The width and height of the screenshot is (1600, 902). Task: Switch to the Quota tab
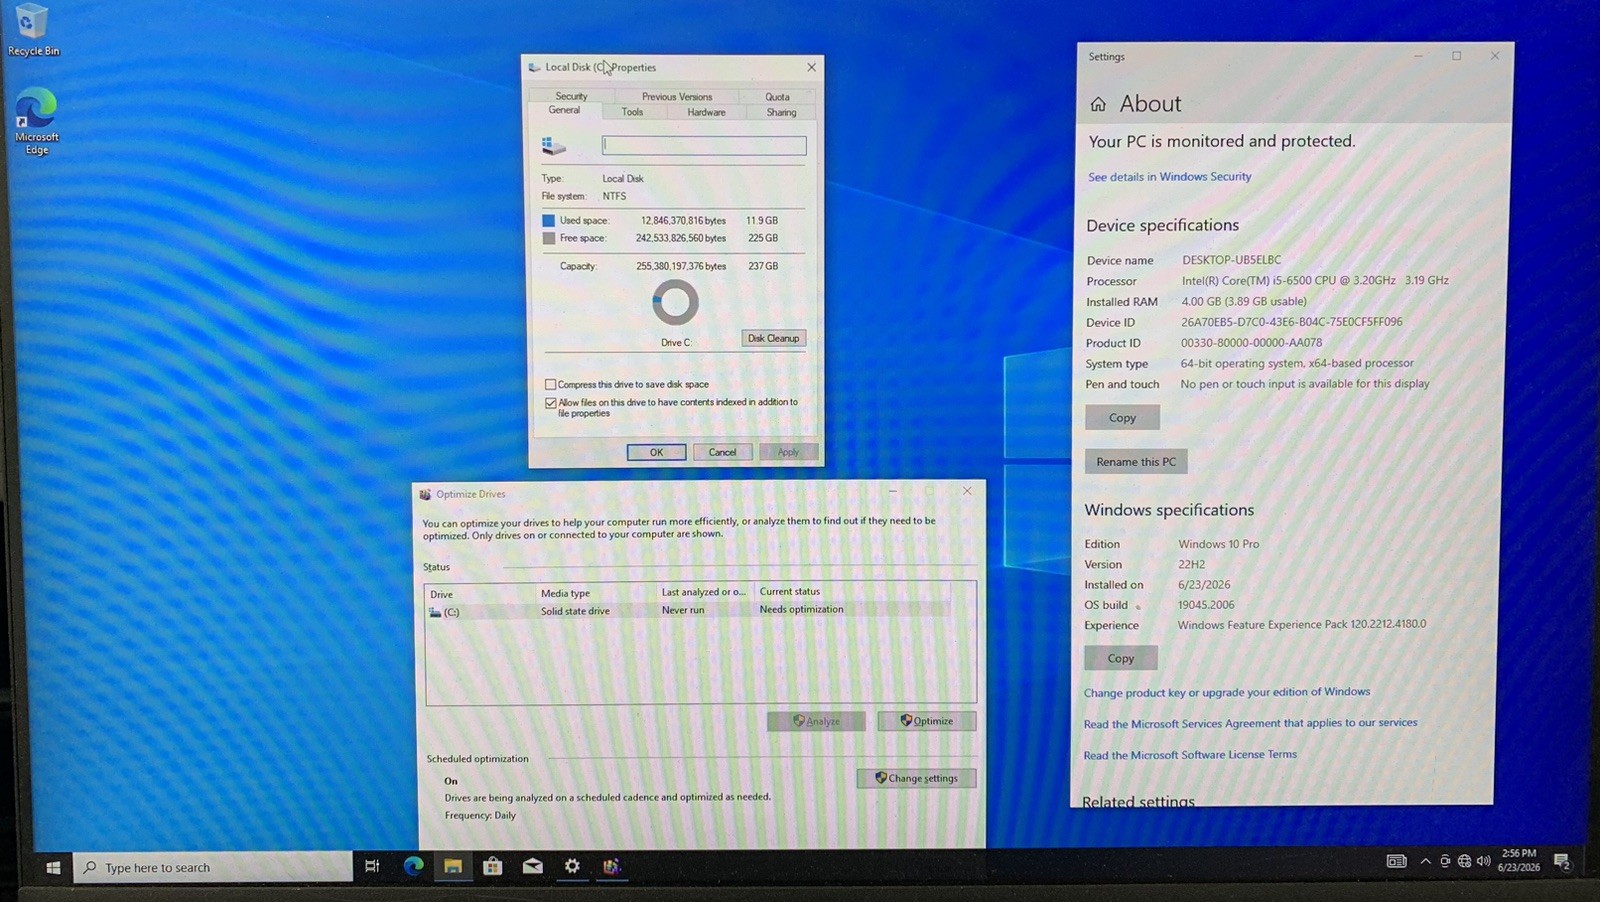(777, 97)
